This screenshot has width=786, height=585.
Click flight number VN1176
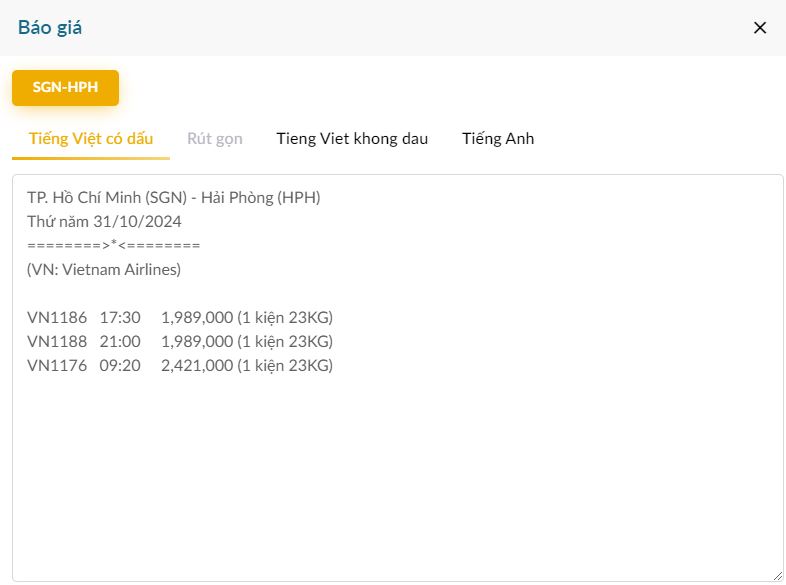pos(57,365)
